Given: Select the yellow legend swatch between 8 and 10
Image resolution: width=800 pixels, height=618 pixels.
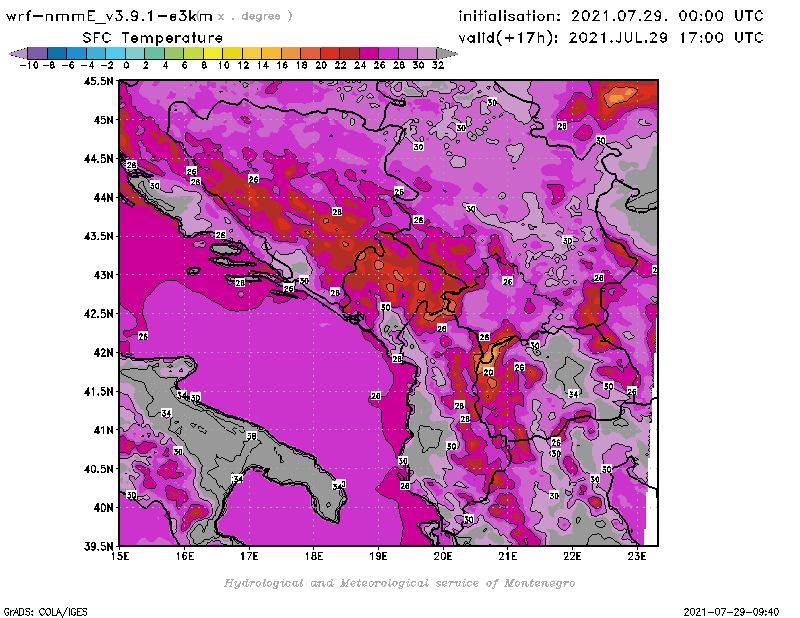Looking at the screenshot, I should coord(212,53).
